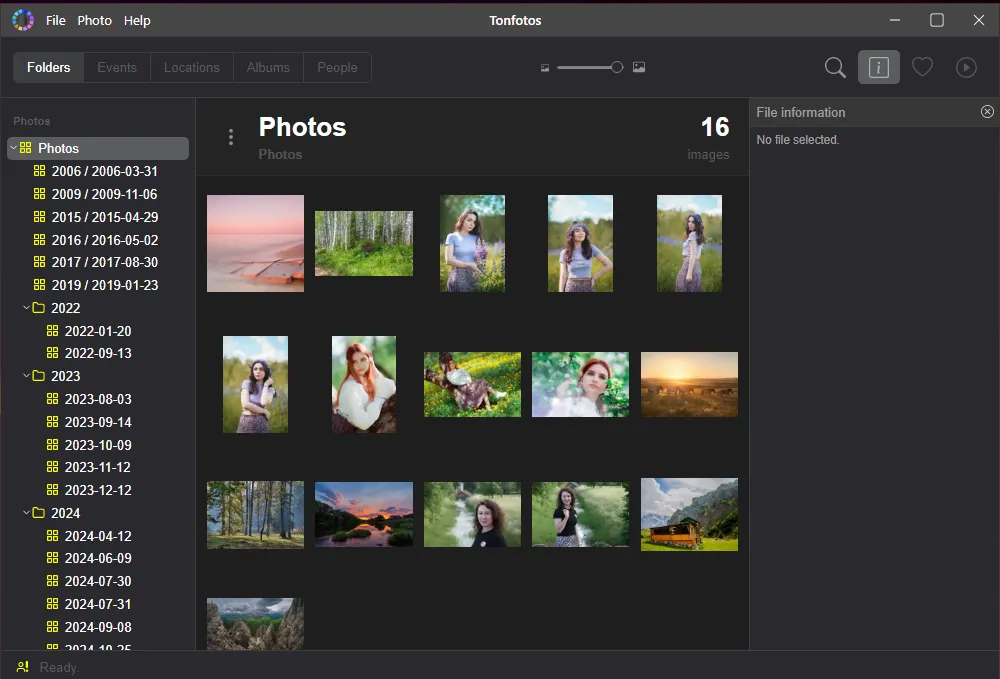Start slideshow with the play icon
Image resolution: width=1000 pixels, height=679 pixels.
tap(966, 67)
